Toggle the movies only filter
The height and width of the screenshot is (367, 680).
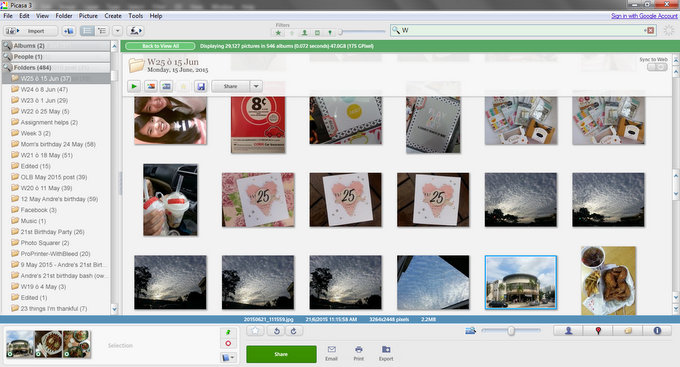[317, 33]
